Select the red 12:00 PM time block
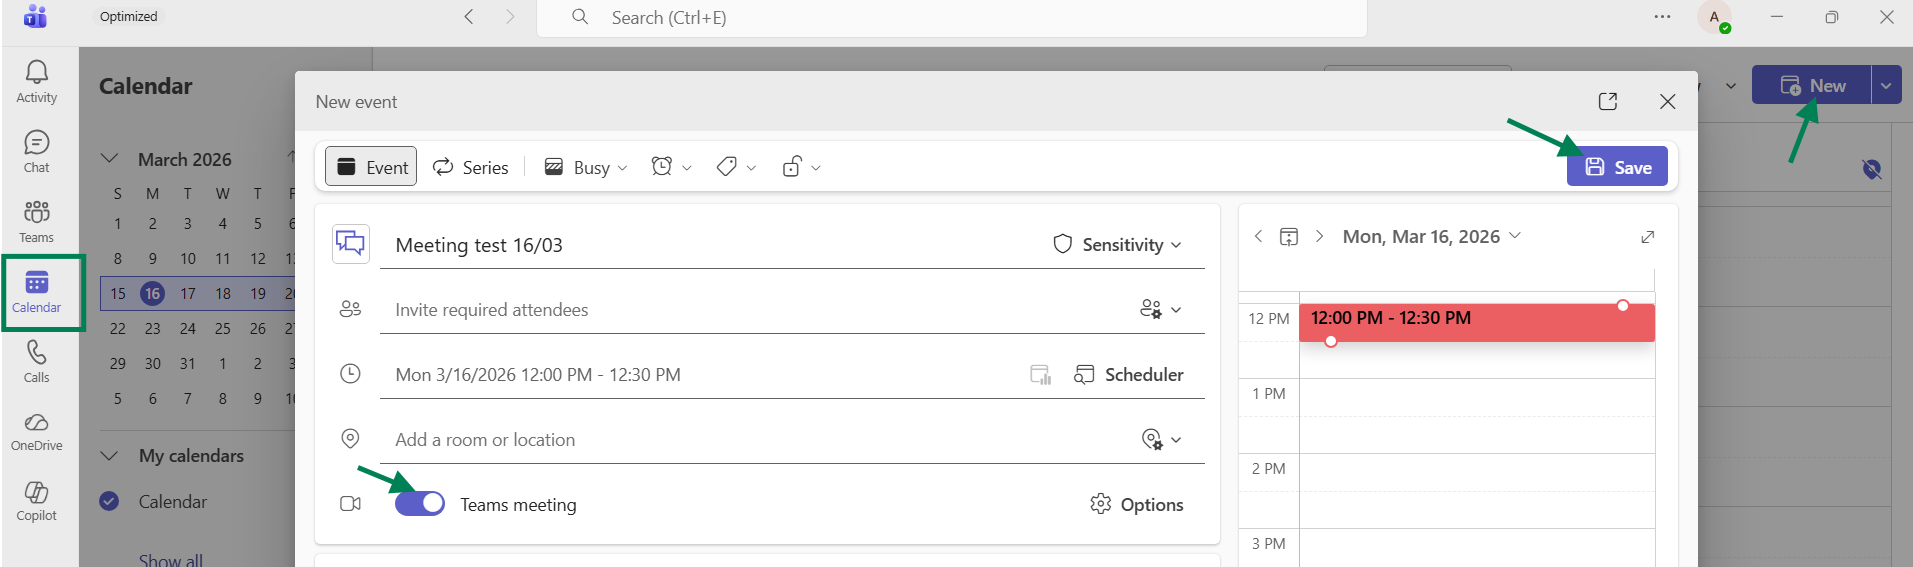This screenshot has height=567, width=1913. tap(1476, 322)
